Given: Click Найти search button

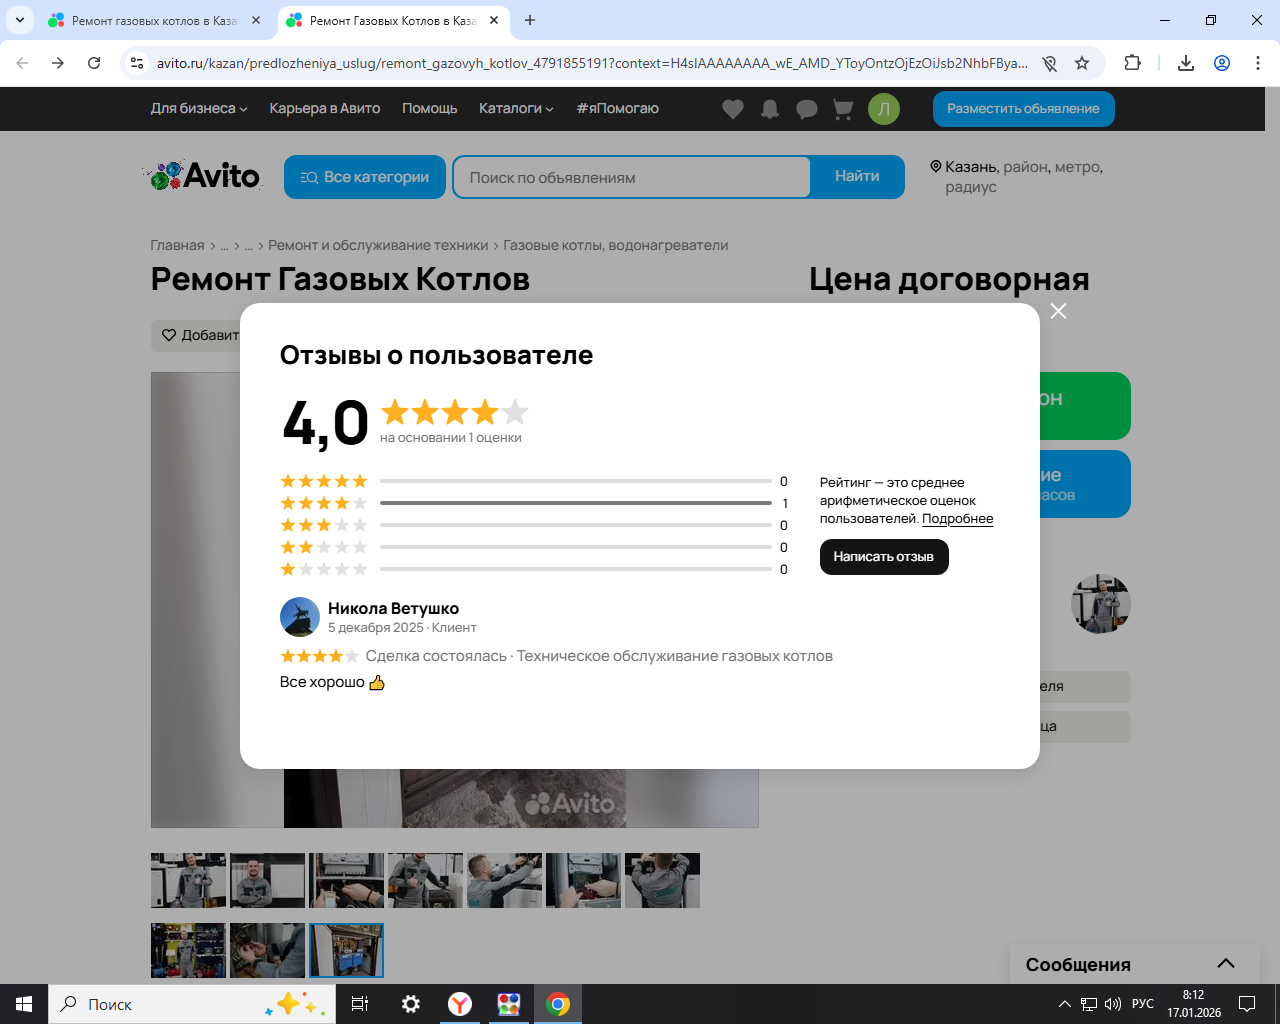Looking at the screenshot, I should (857, 177).
